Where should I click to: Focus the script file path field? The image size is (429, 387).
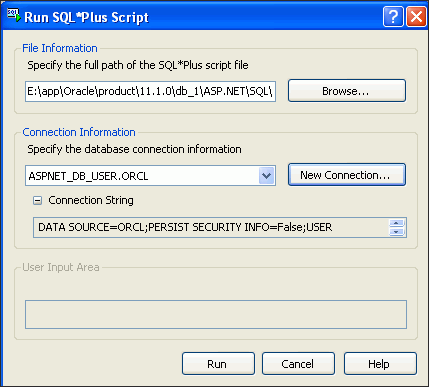(150, 91)
